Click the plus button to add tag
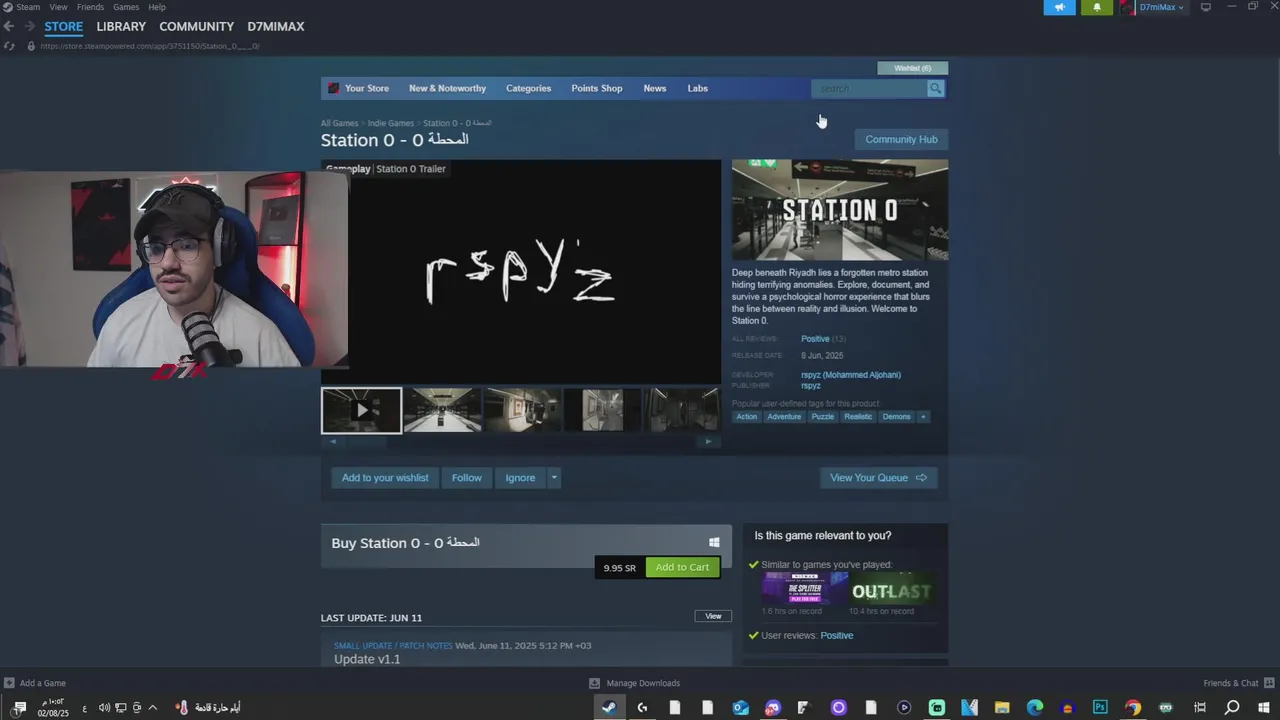 pyautogui.click(x=923, y=417)
